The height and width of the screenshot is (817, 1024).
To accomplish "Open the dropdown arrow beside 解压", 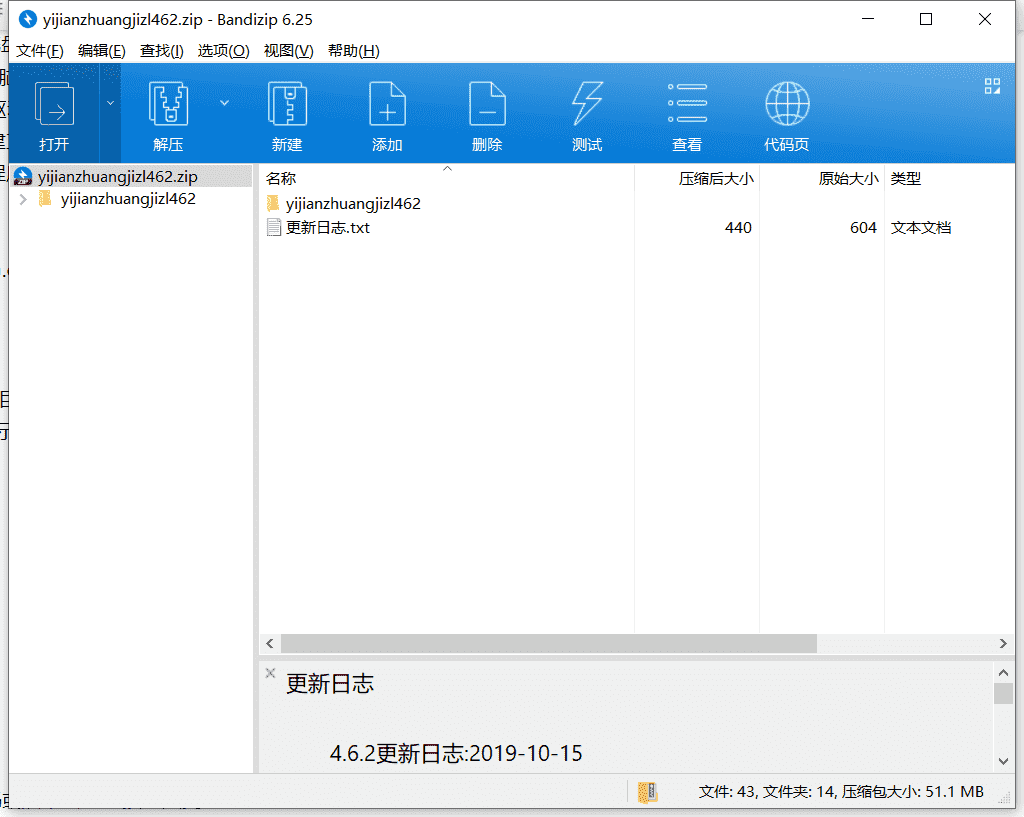I will tap(224, 103).
